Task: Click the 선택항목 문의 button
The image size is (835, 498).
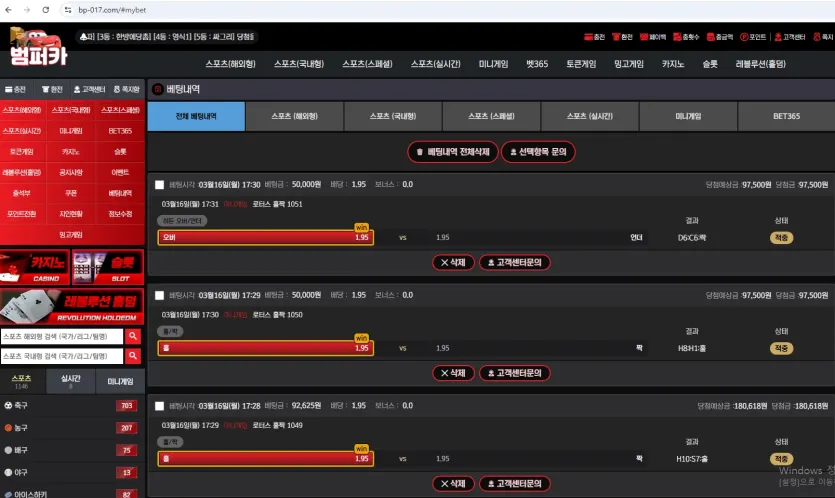Action: (x=538, y=152)
